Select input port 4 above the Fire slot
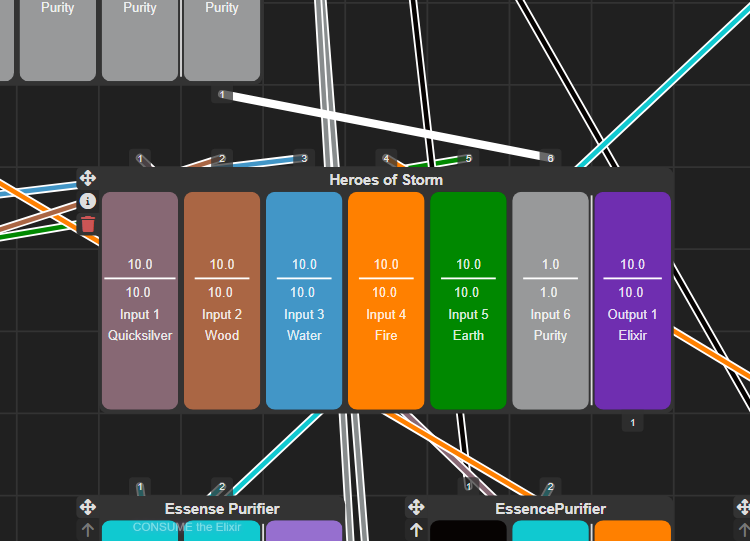Screen dimensions: 750x541 click(386, 158)
